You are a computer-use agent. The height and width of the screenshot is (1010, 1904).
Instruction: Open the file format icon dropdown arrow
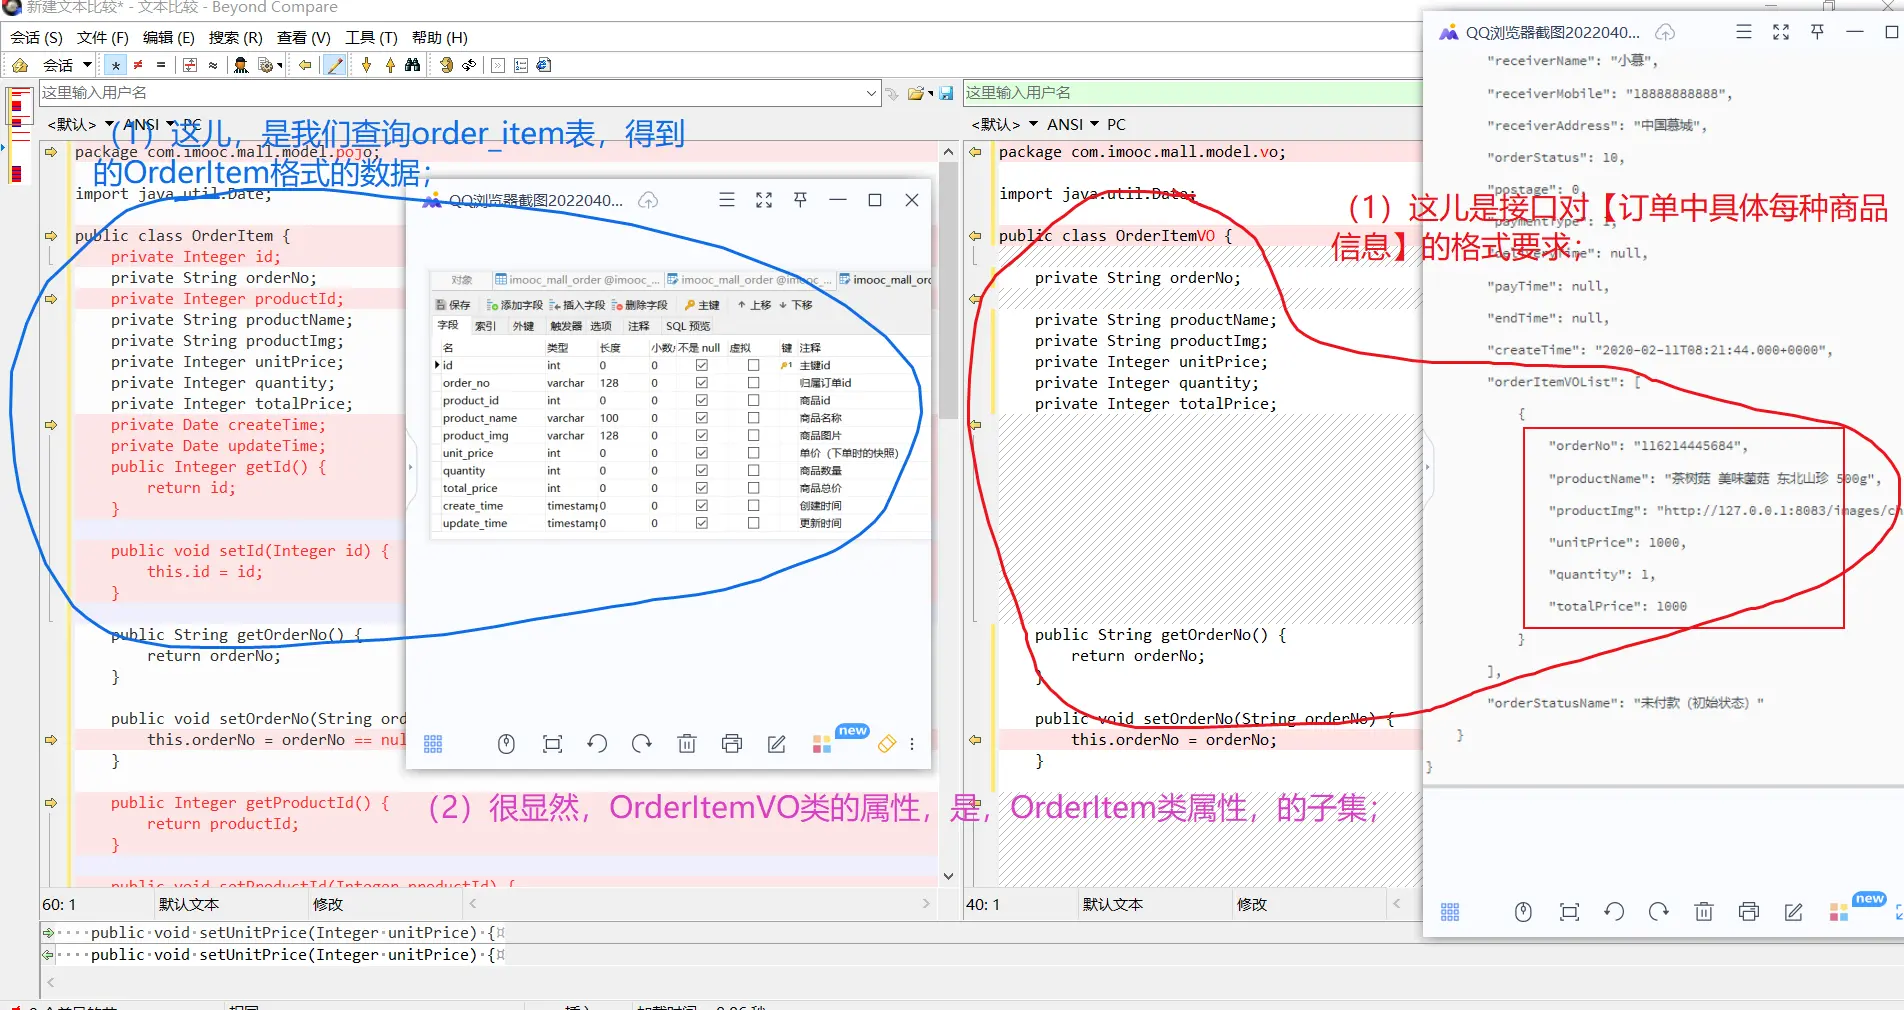pyautogui.click(x=280, y=66)
